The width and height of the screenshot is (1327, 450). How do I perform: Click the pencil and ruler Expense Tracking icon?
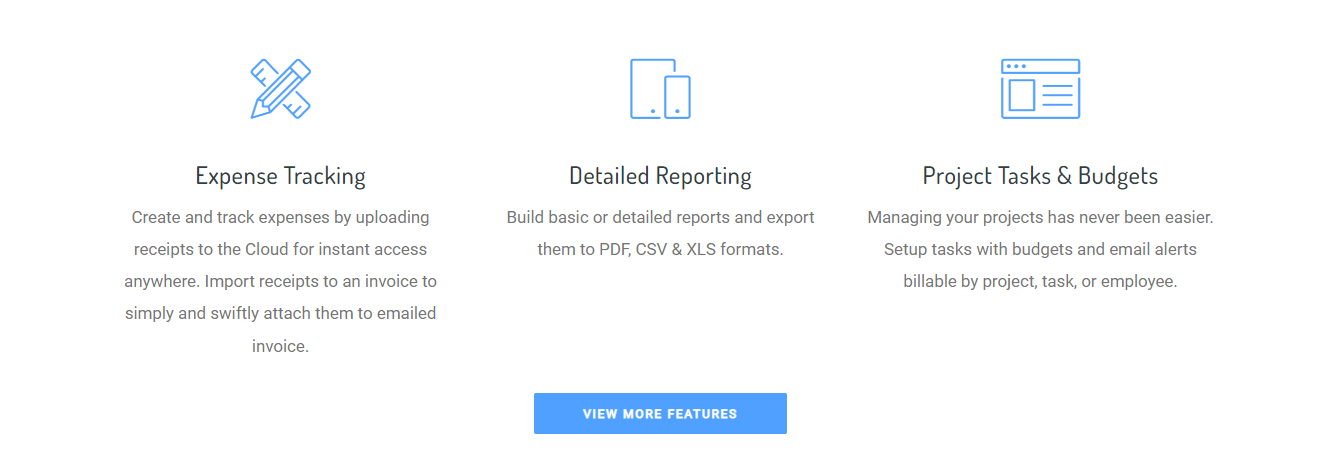pyautogui.click(x=280, y=89)
